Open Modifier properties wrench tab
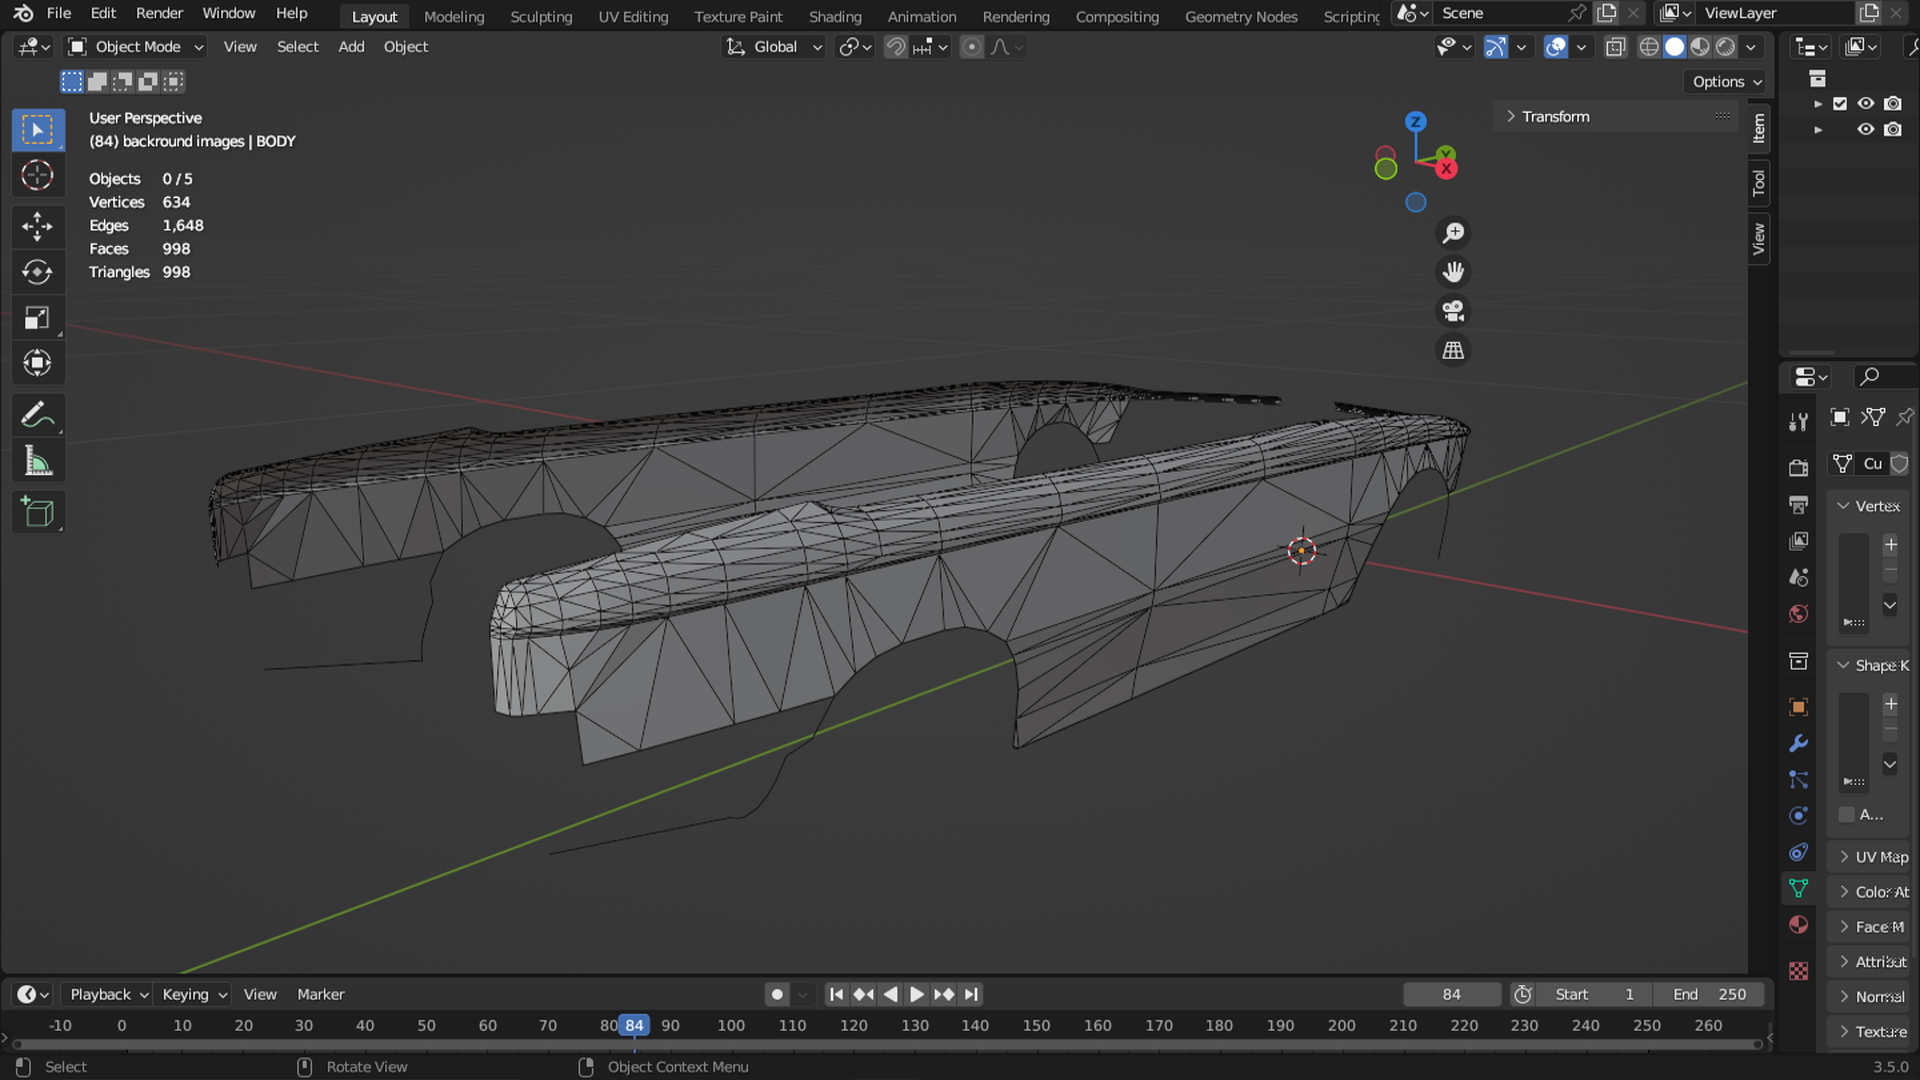Screen dimensions: 1920x1080 tap(1798, 743)
